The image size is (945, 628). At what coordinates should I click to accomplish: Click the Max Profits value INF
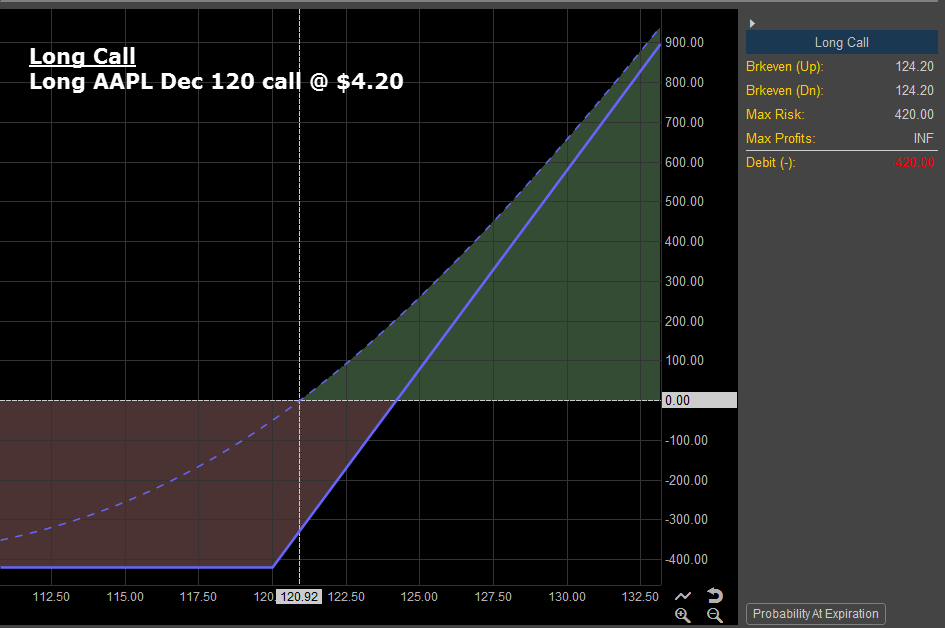pos(923,139)
